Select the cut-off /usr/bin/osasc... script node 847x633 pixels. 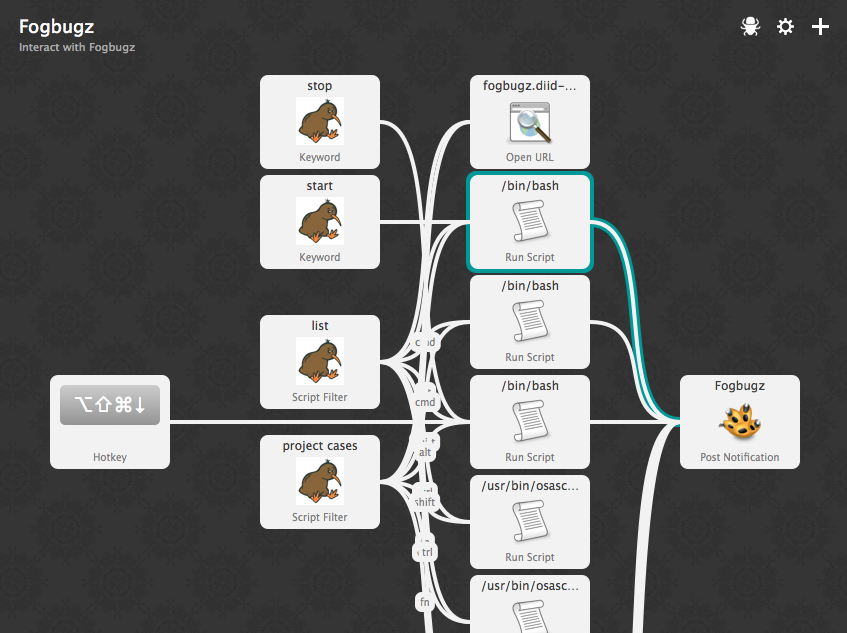click(530, 604)
